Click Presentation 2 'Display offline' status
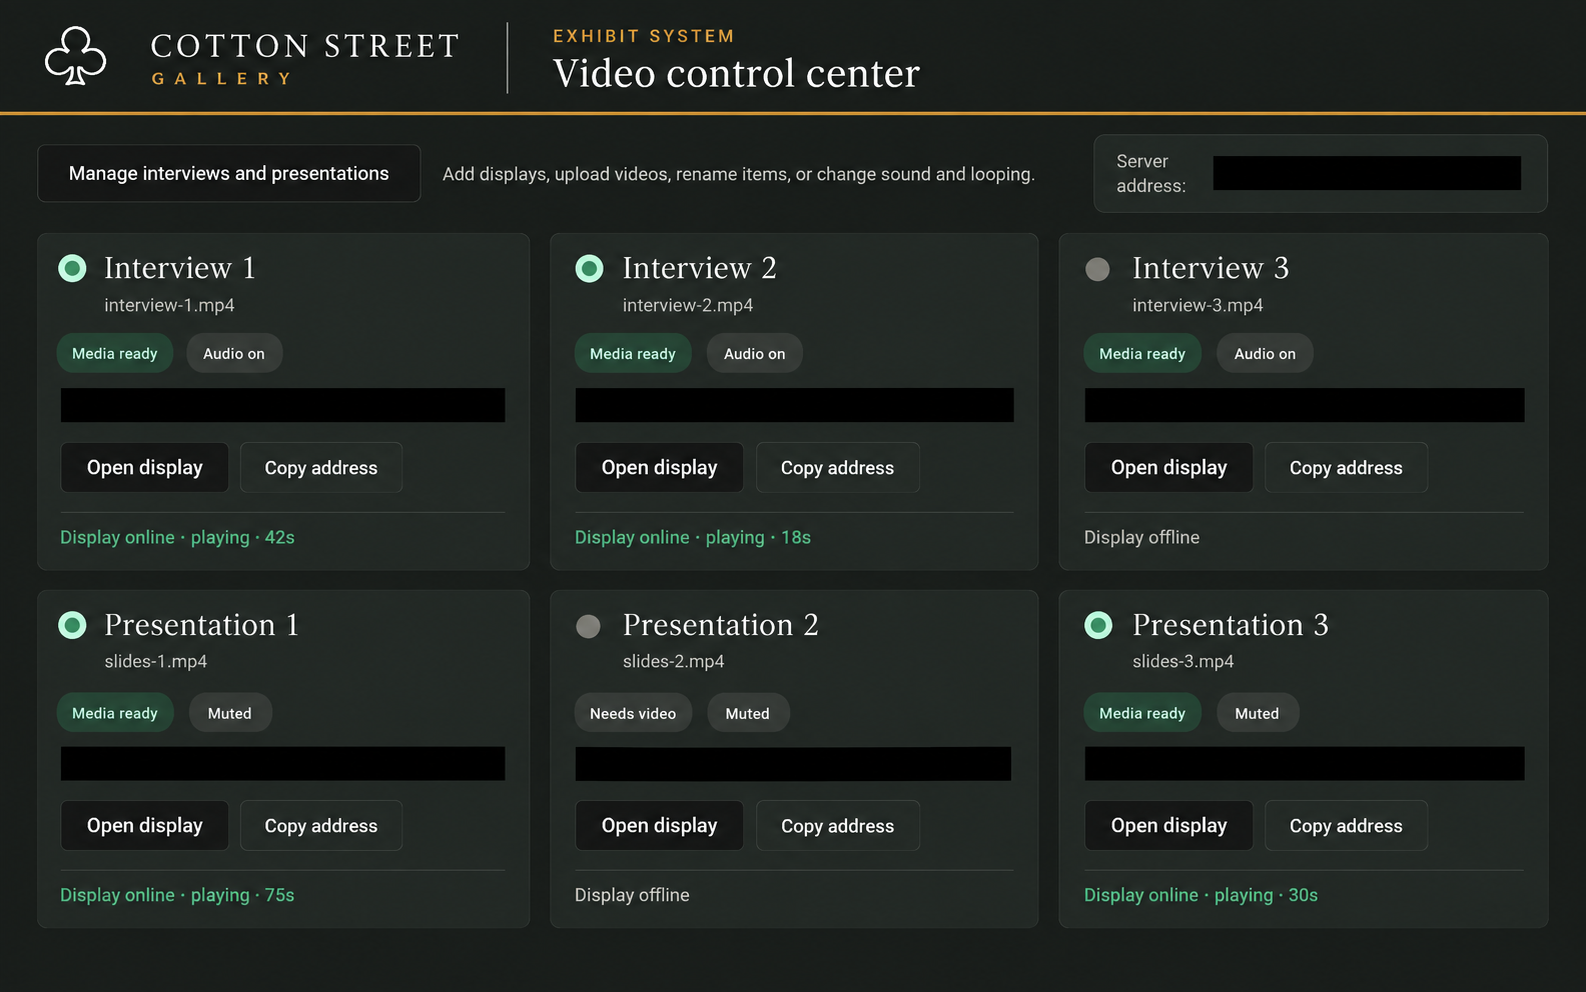 click(x=632, y=895)
